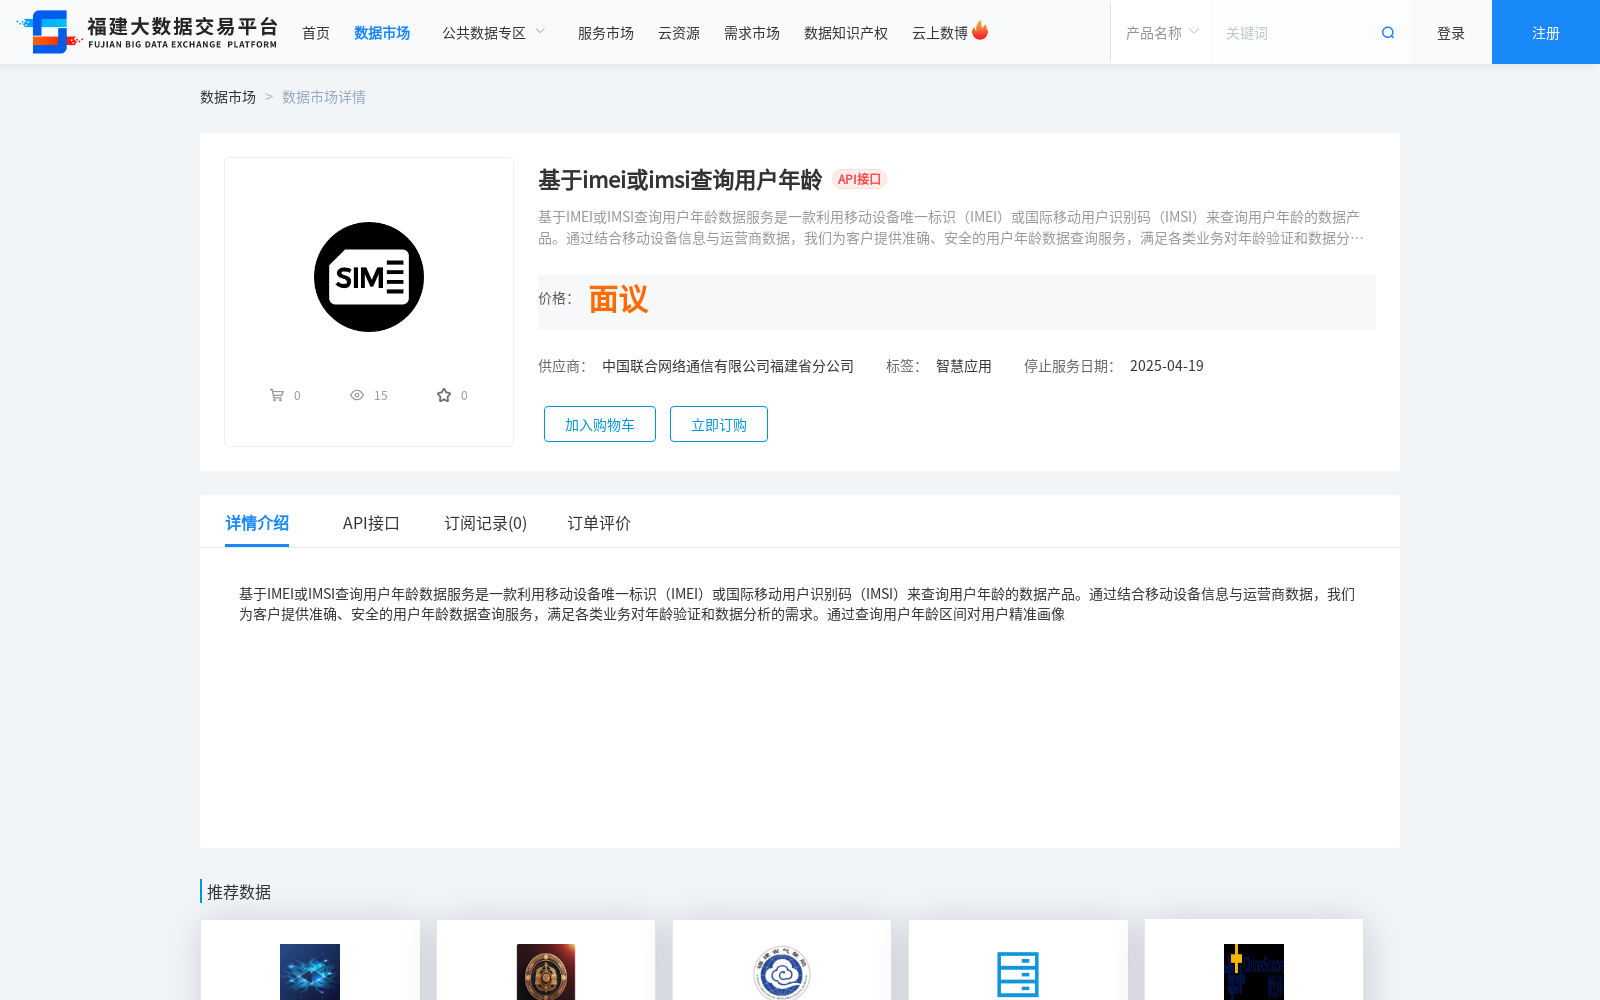Viewport: 1600px width, 1000px height.
Task: Open the recommended card with blue server icon
Action: coord(1018,960)
